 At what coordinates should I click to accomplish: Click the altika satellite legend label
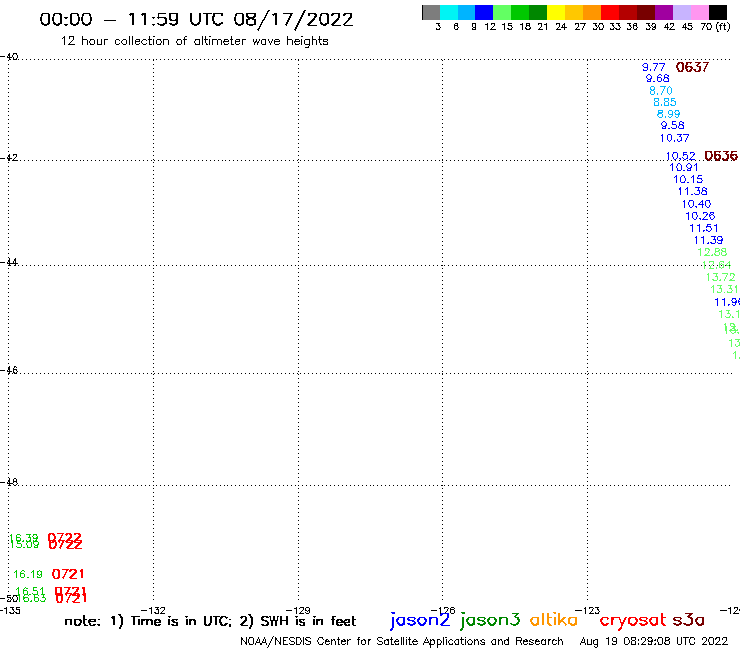pos(554,619)
